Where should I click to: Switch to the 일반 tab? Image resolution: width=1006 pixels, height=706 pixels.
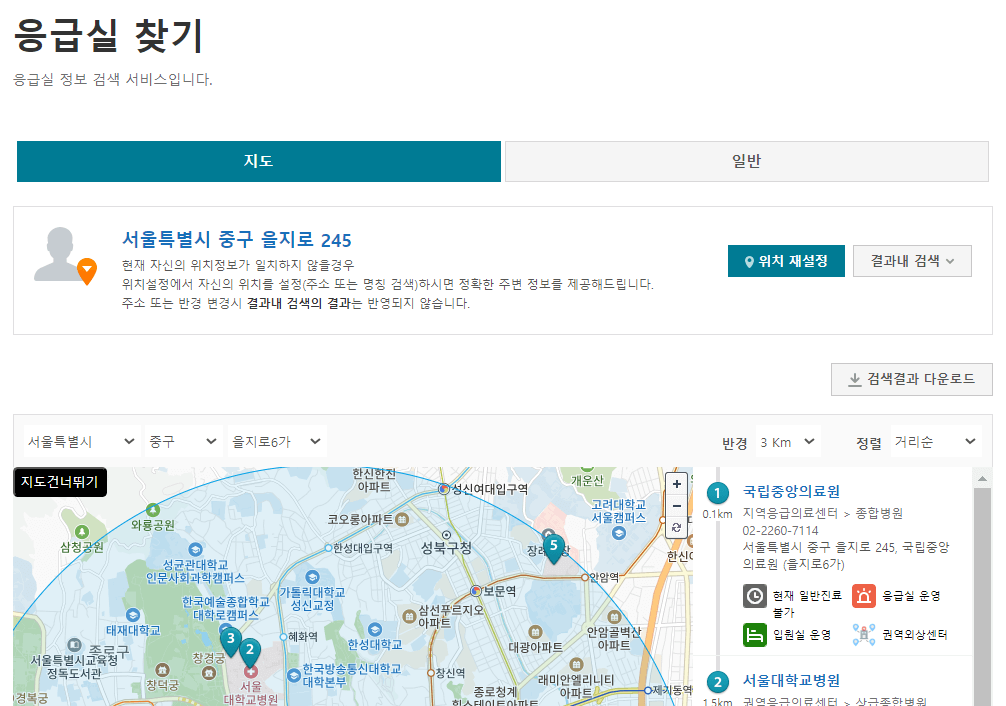pyautogui.click(x=747, y=161)
